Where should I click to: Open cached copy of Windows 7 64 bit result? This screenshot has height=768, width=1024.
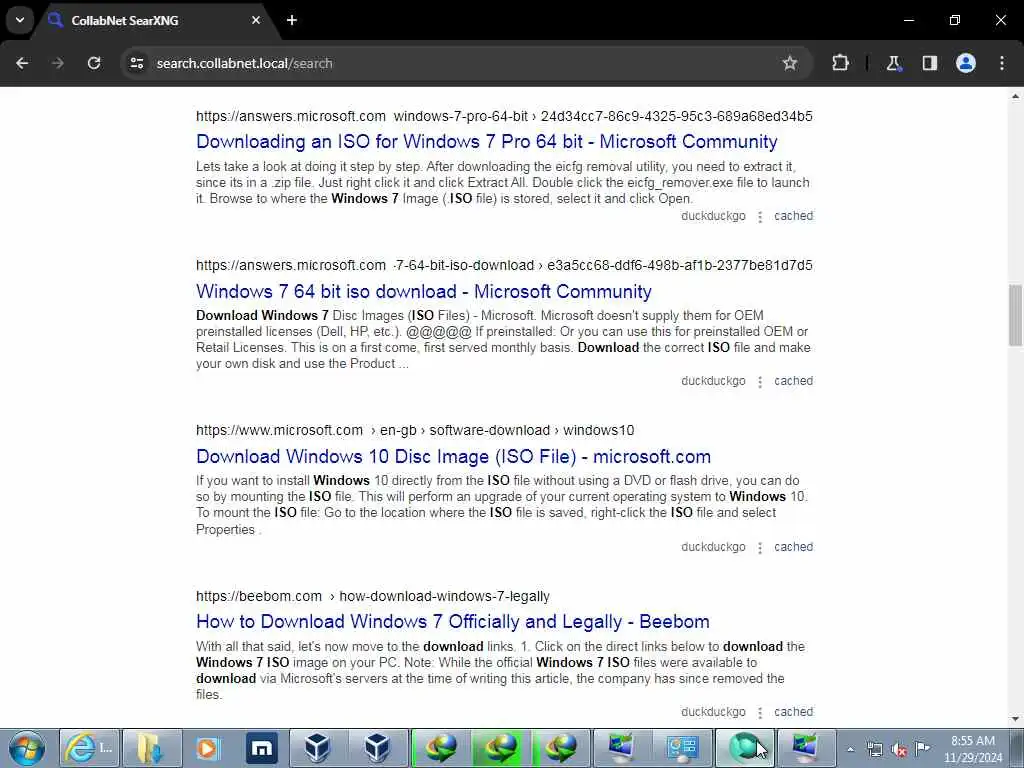793,381
